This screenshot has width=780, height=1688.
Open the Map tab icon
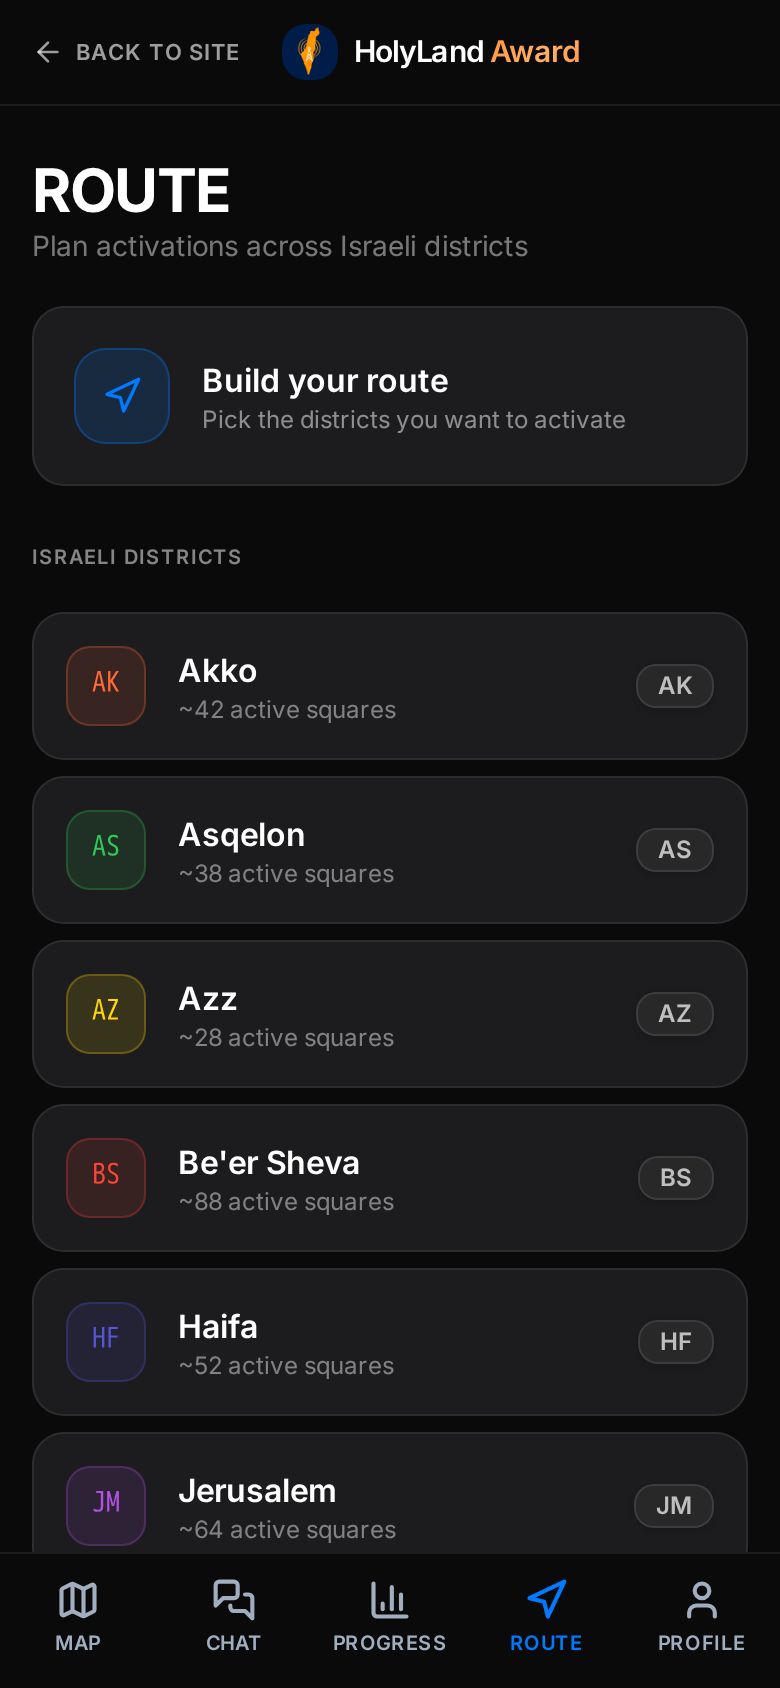click(78, 1600)
